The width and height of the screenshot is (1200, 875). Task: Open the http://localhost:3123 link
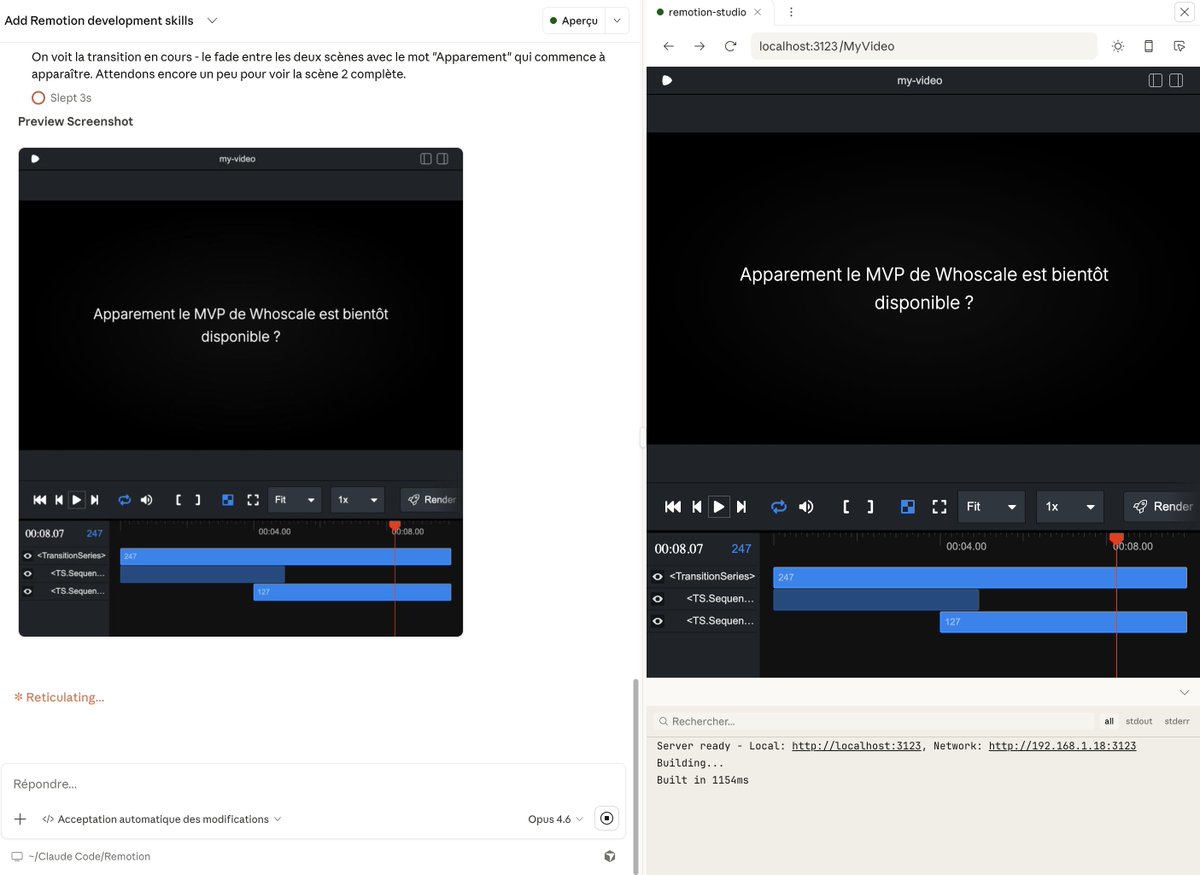coord(856,746)
